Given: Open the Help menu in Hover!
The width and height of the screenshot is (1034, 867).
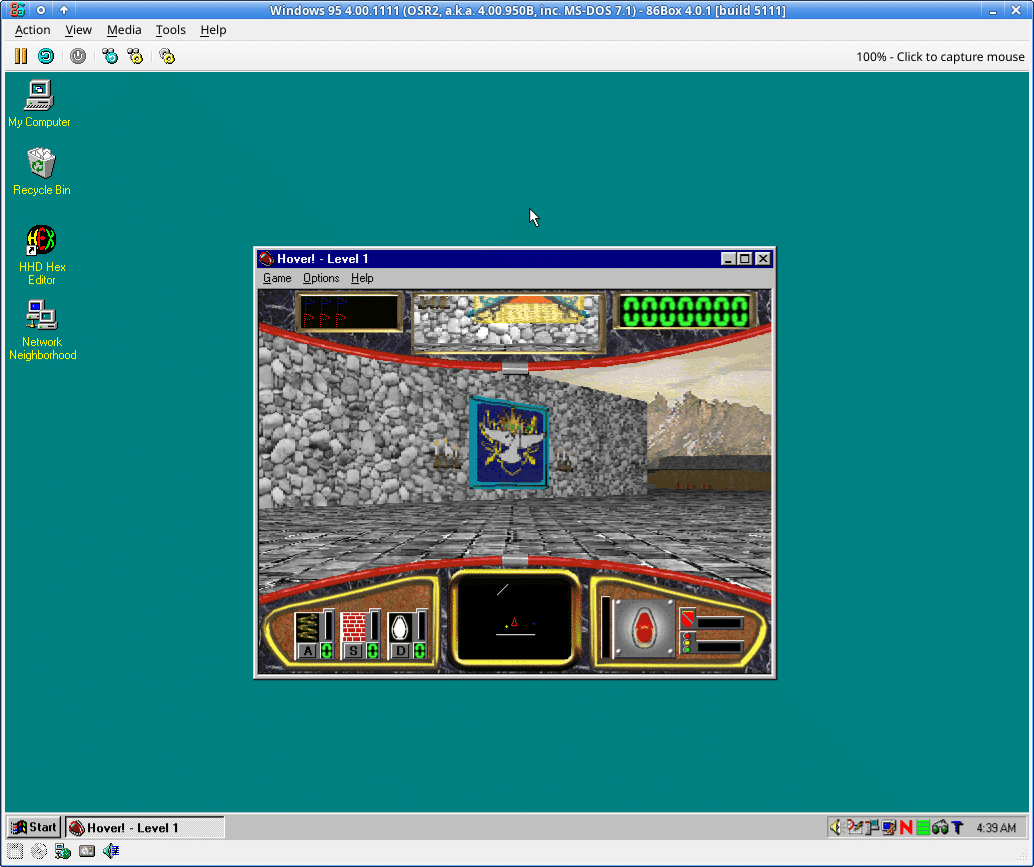Looking at the screenshot, I should [x=362, y=278].
